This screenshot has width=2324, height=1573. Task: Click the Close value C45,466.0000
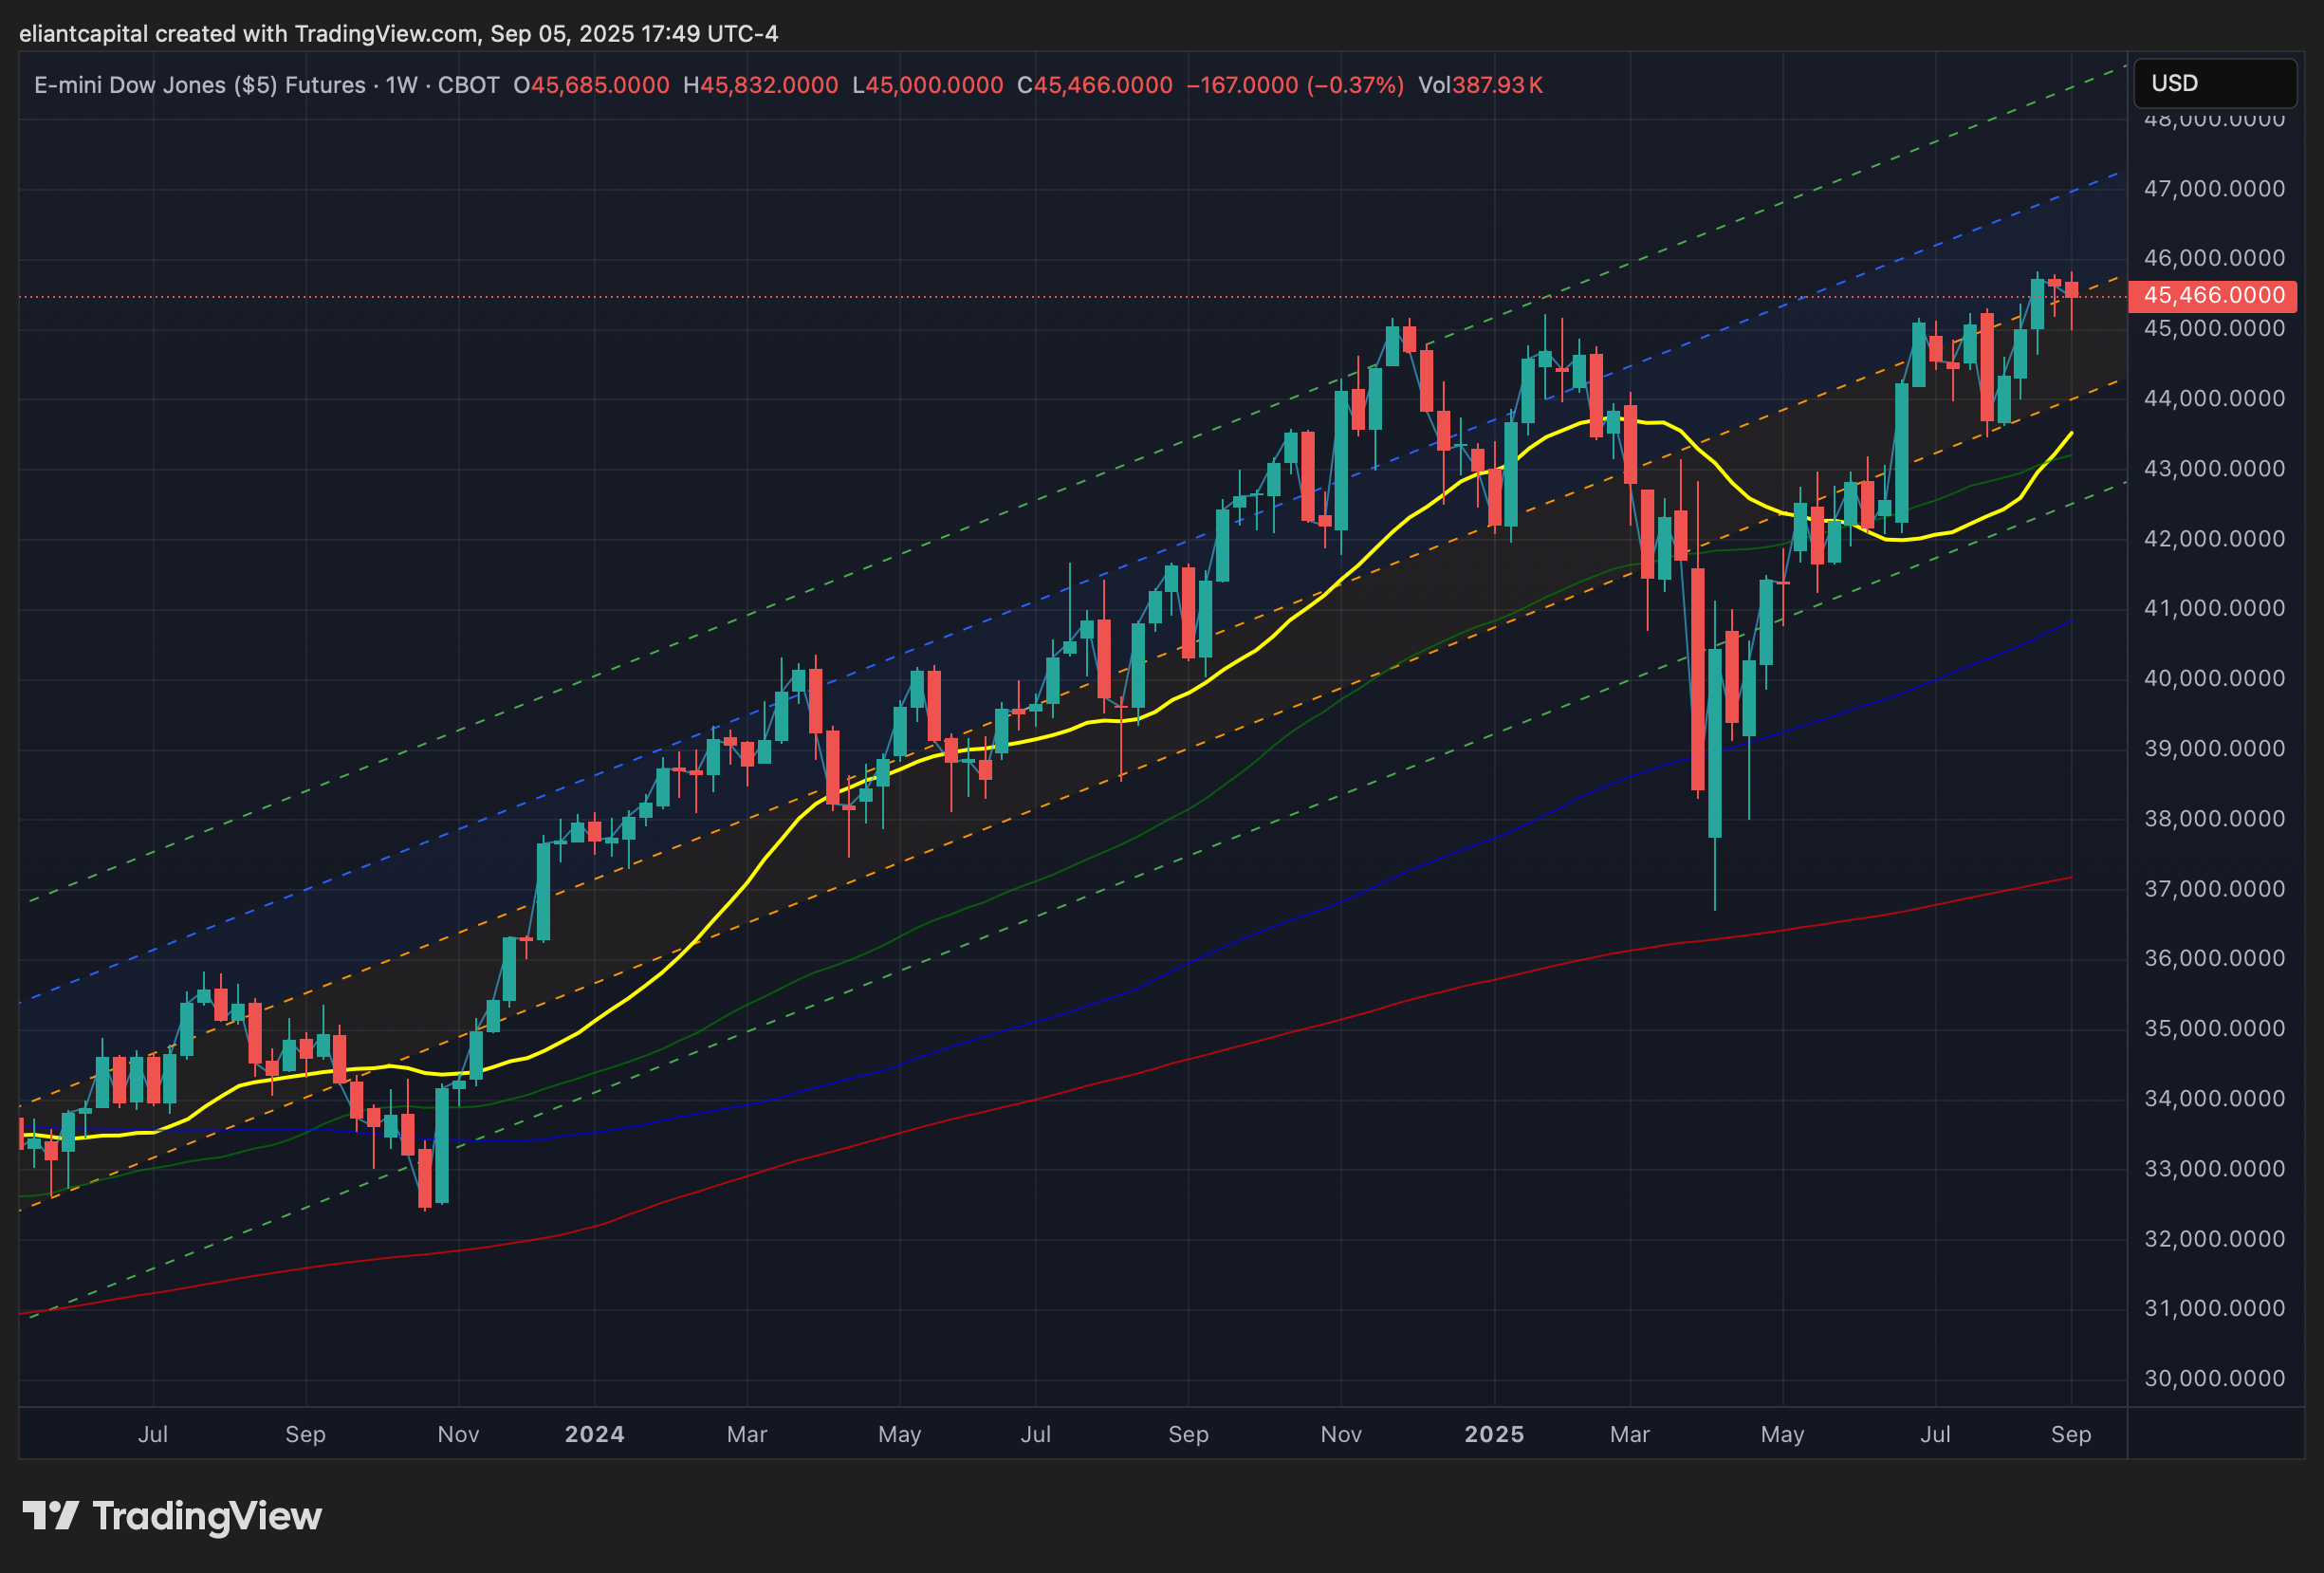1094,85
